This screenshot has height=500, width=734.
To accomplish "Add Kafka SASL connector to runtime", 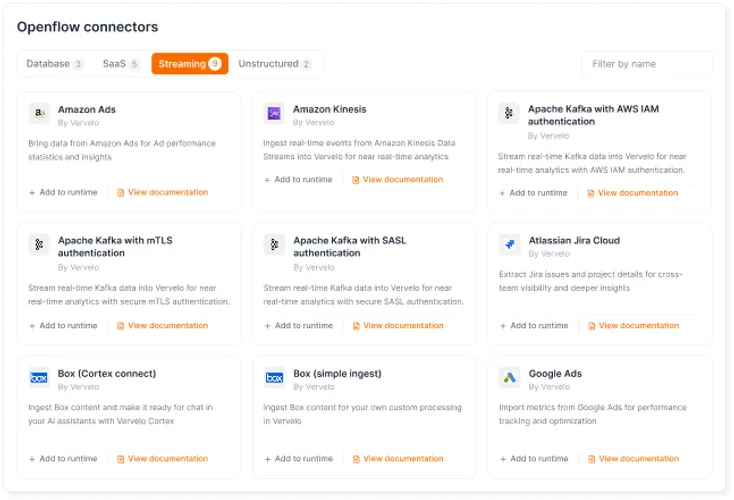I will point(299,325).
